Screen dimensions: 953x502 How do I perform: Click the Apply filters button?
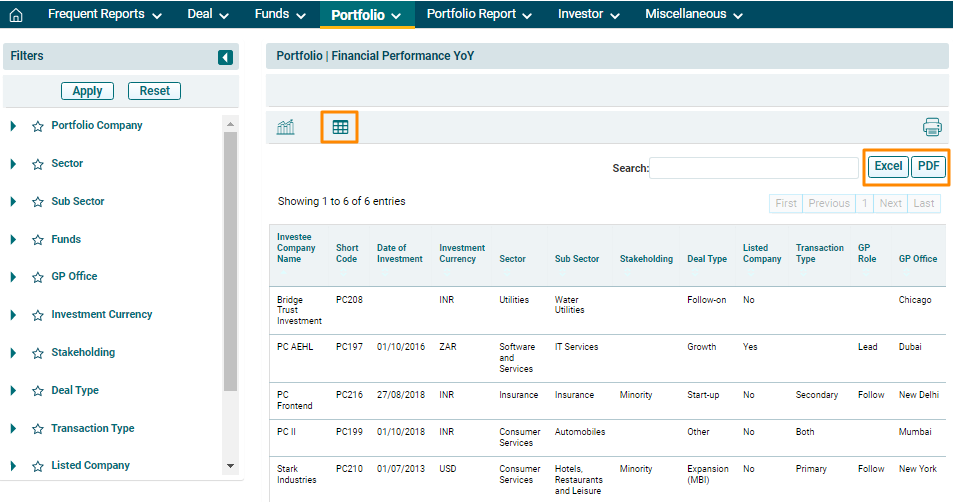[87, 91]
